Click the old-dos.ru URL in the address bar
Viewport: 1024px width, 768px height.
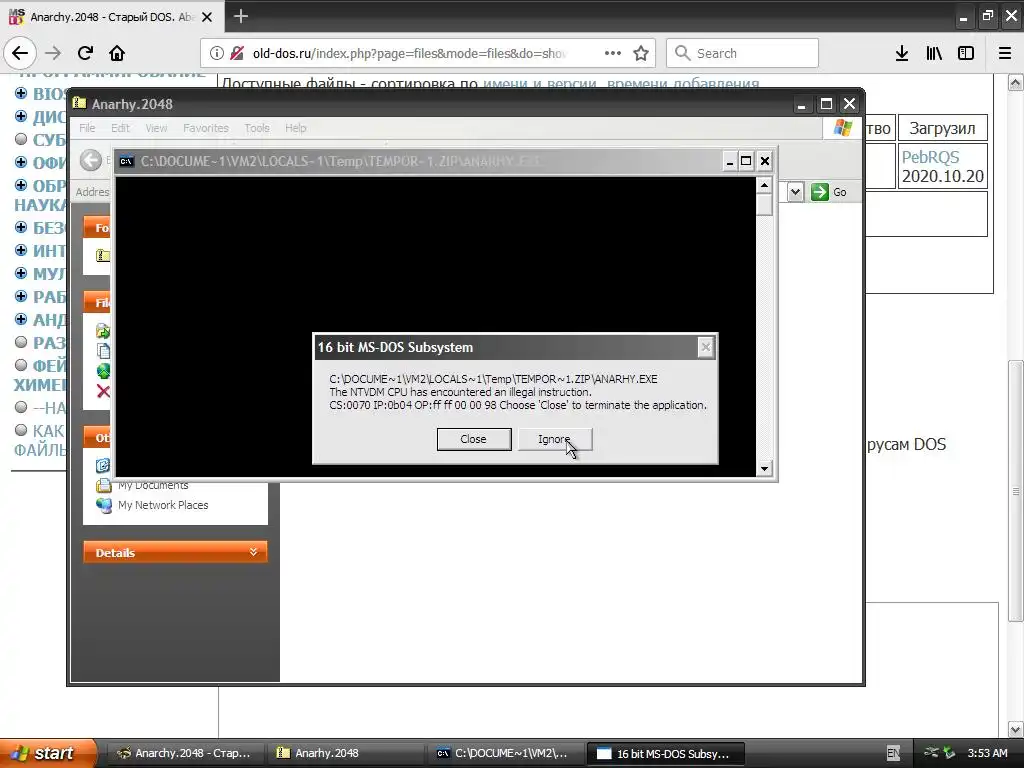tap(409, 54)
